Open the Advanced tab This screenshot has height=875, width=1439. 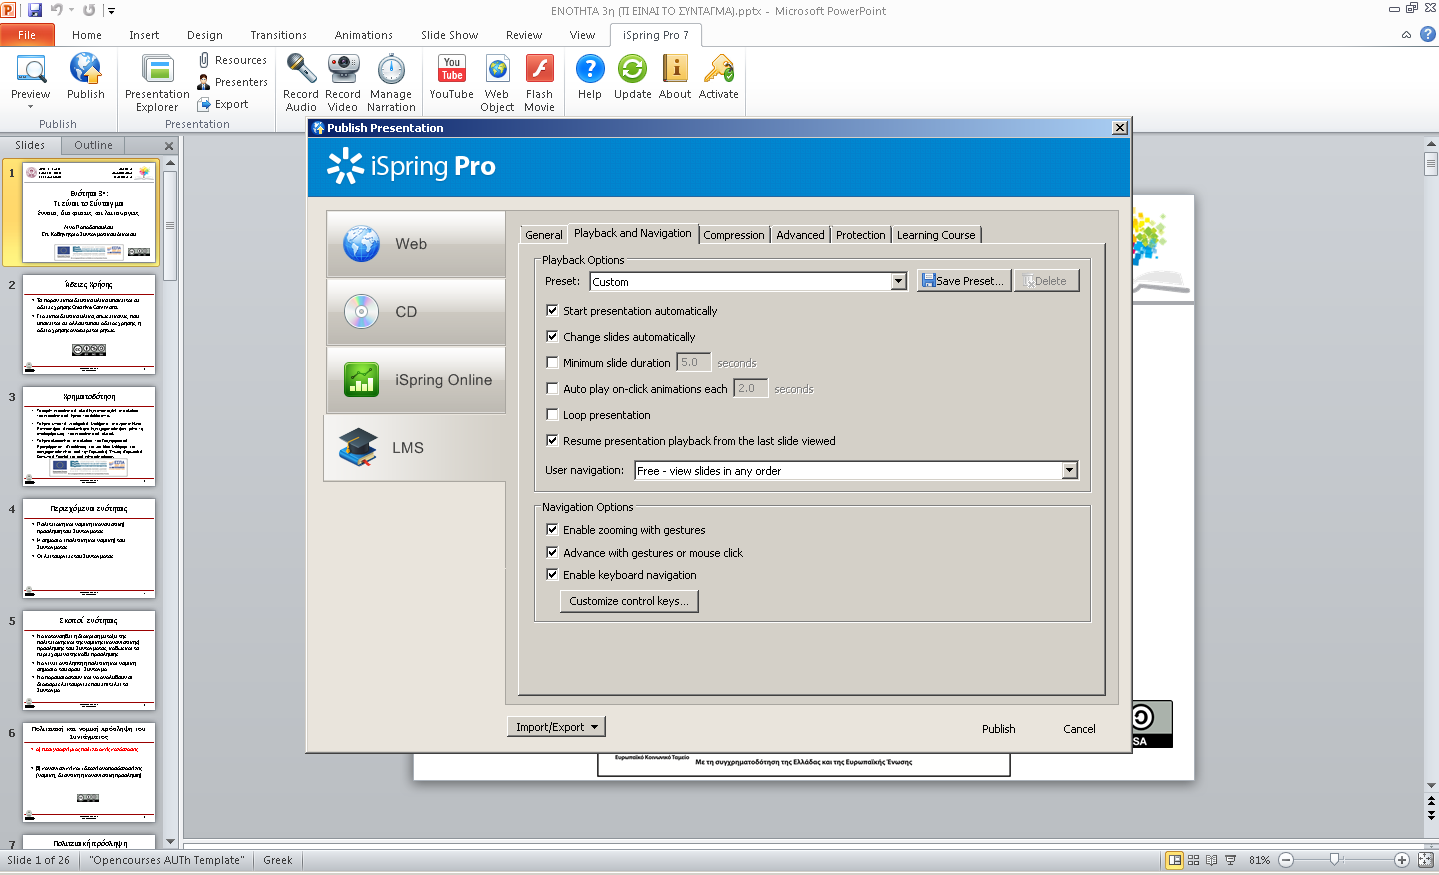coord(801,235)
